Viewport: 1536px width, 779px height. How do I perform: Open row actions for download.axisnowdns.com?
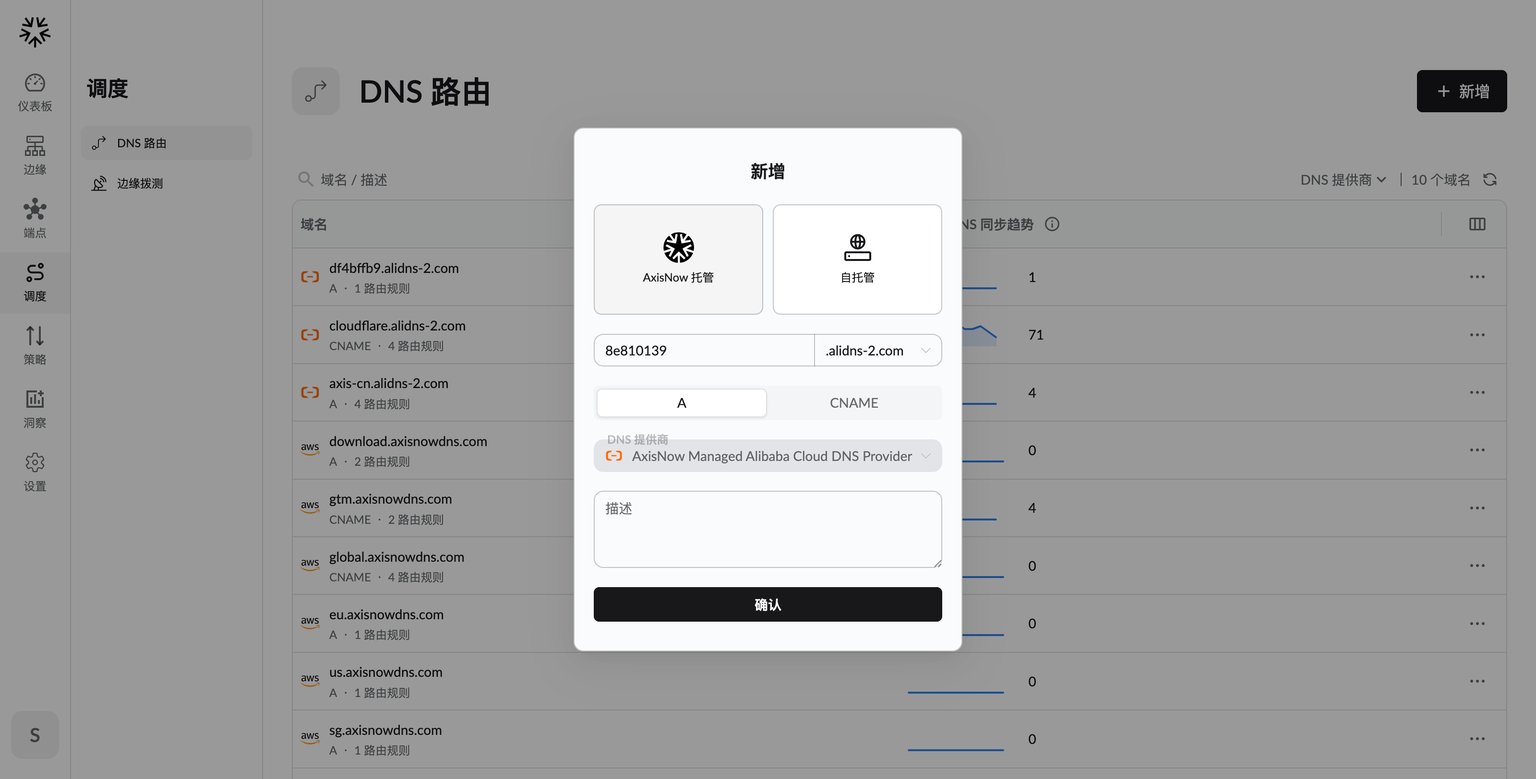pos(1477,450)
